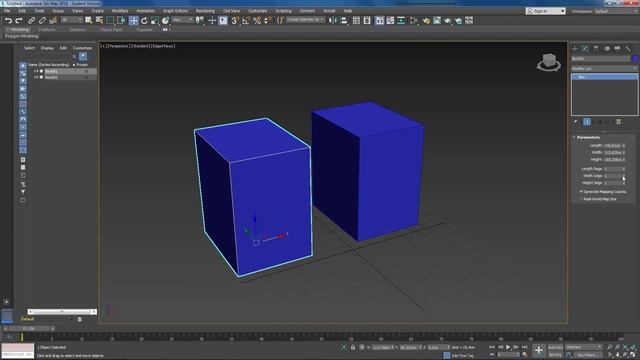Activate Bind to Space Warp tool

(53, 20)
